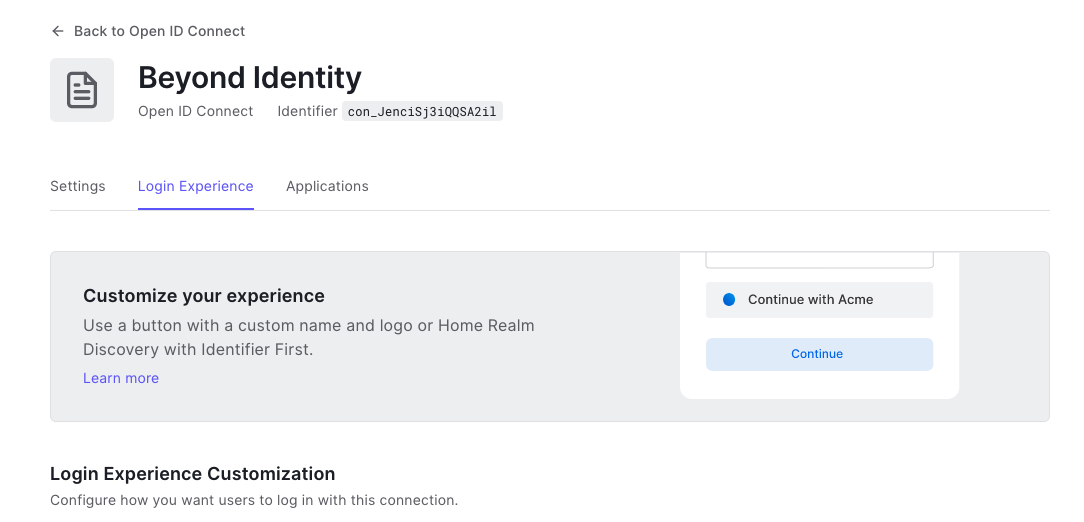Image resolution: width=1084 pixels, height=522 pixels.
Task: Open the Settings tab
Action: click(77, 186)
